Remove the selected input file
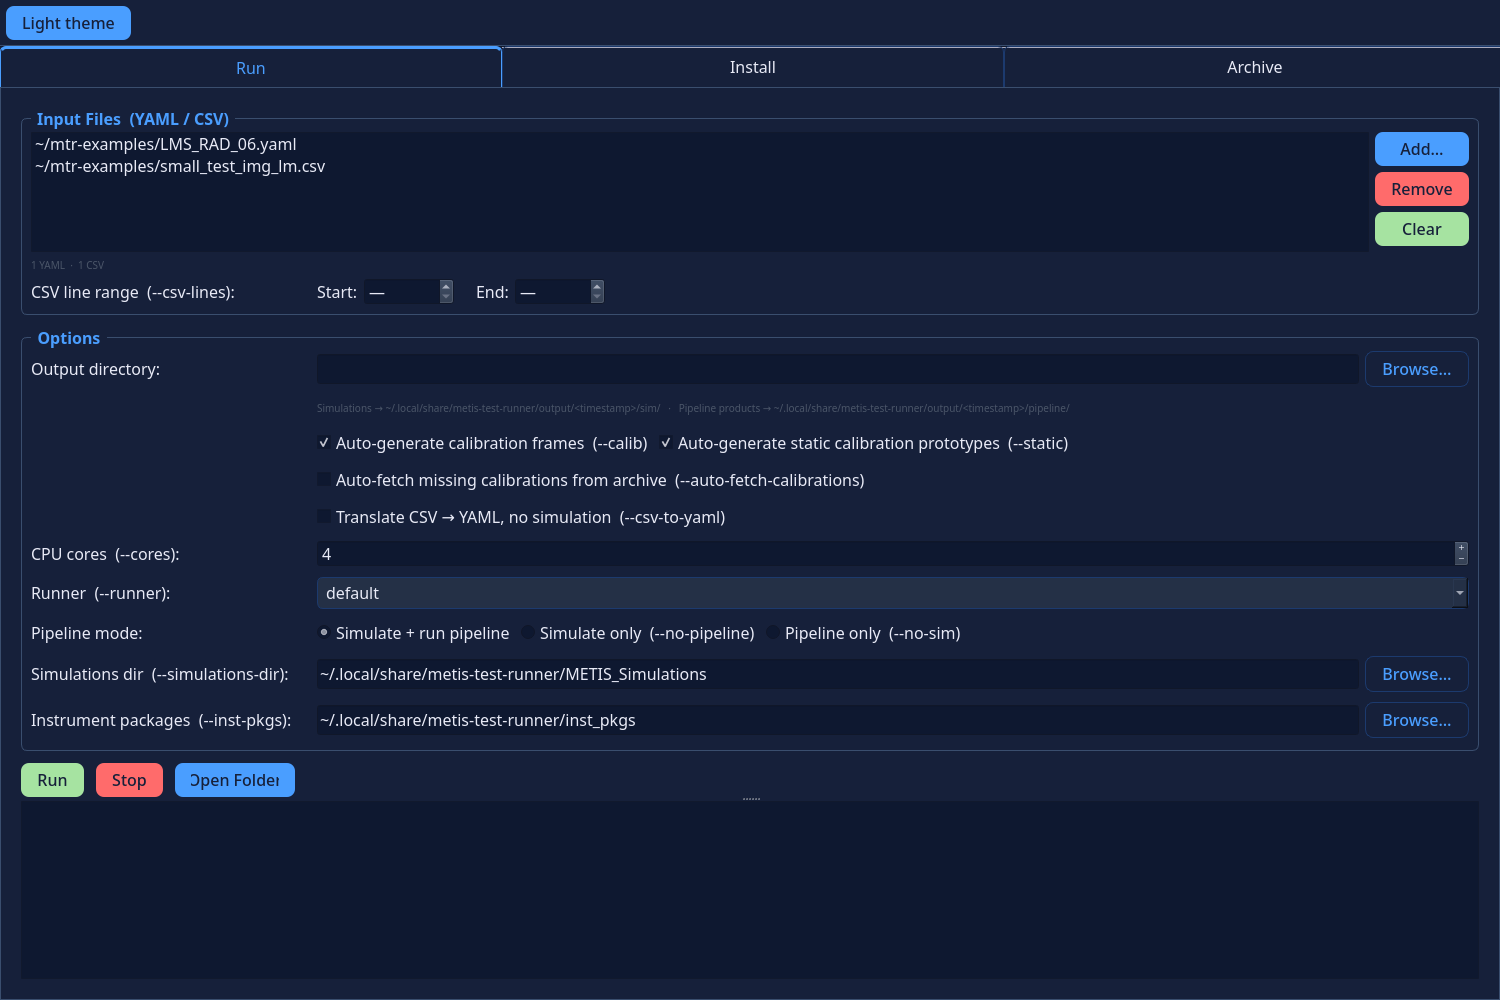Image resolution: width=1500 pixels, height=1000 pixels. pyautogui.click(x=1421, y=189)
